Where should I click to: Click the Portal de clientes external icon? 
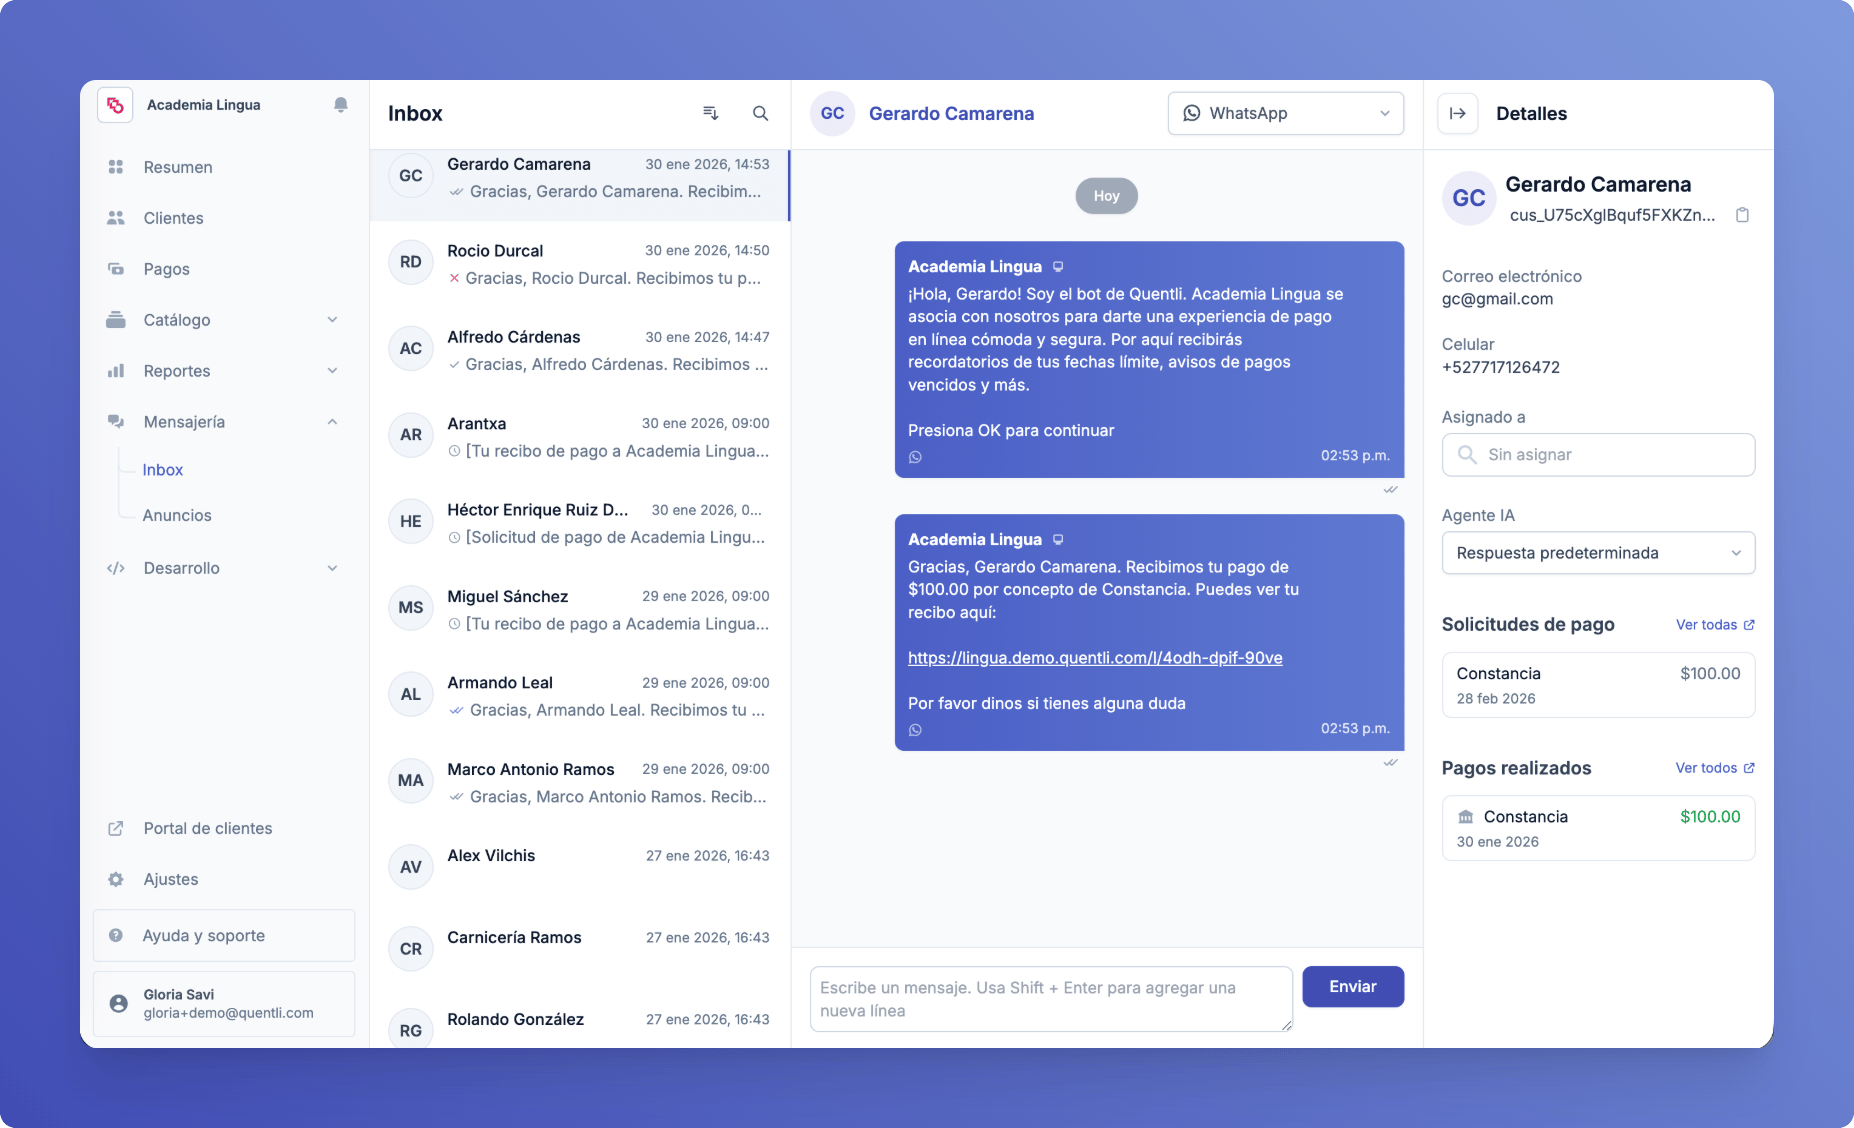click(x=116, y=828)
